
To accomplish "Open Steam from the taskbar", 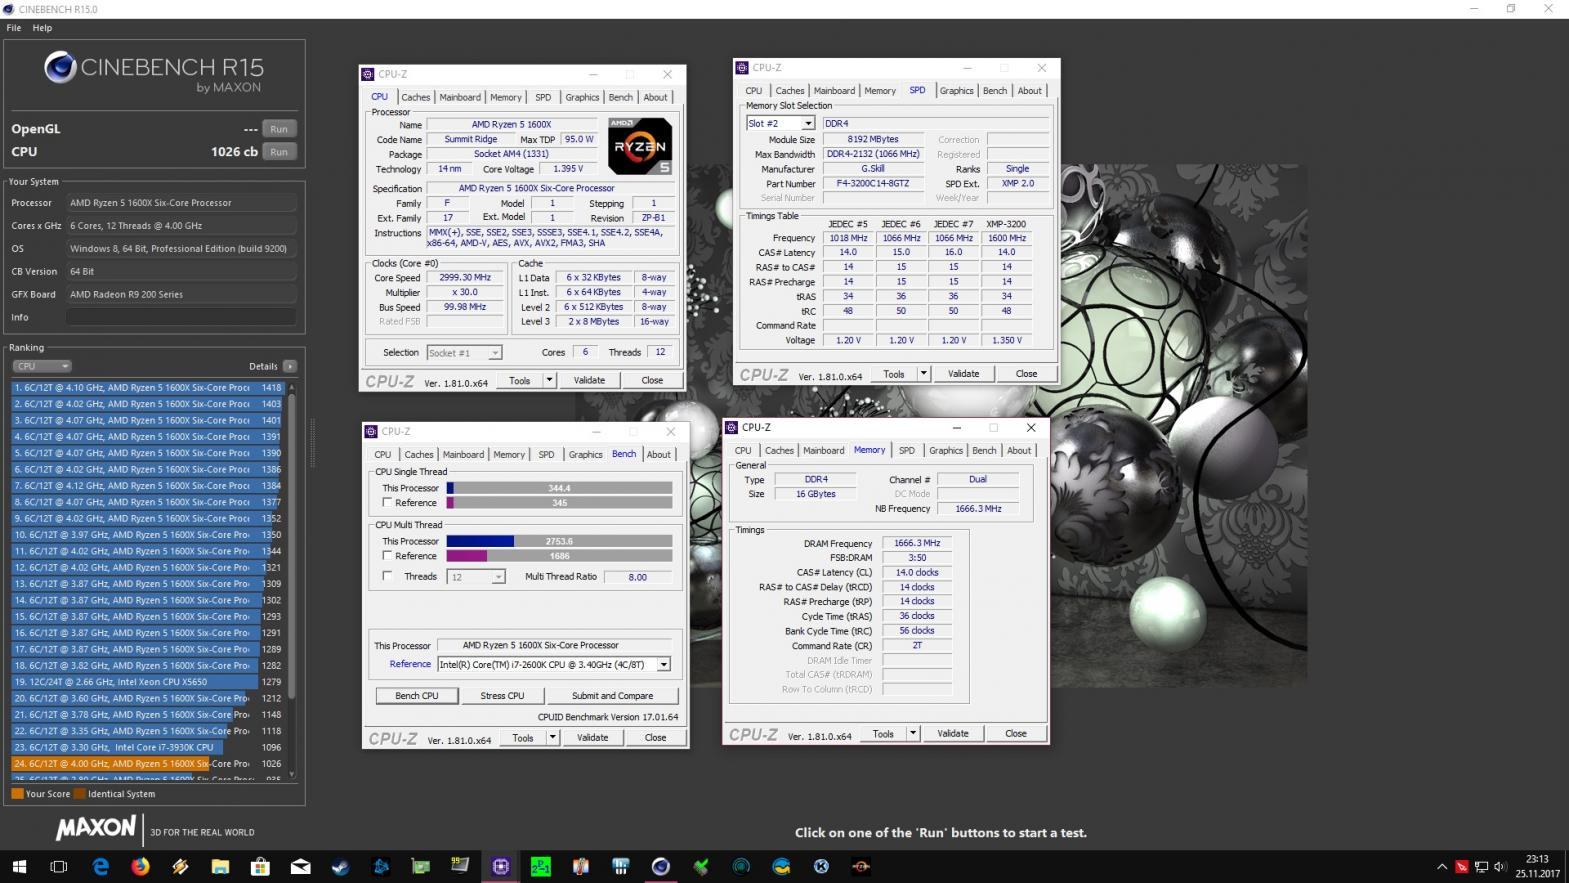I will coord(340,867).
